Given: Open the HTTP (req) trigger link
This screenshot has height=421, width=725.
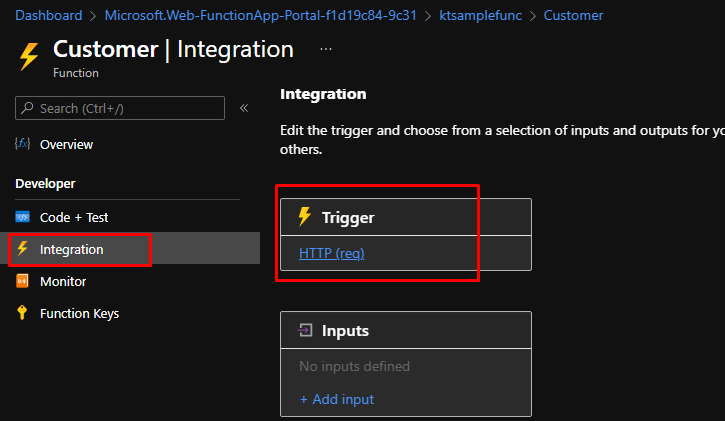Looking at the screenshot, I should coord(332,254).
